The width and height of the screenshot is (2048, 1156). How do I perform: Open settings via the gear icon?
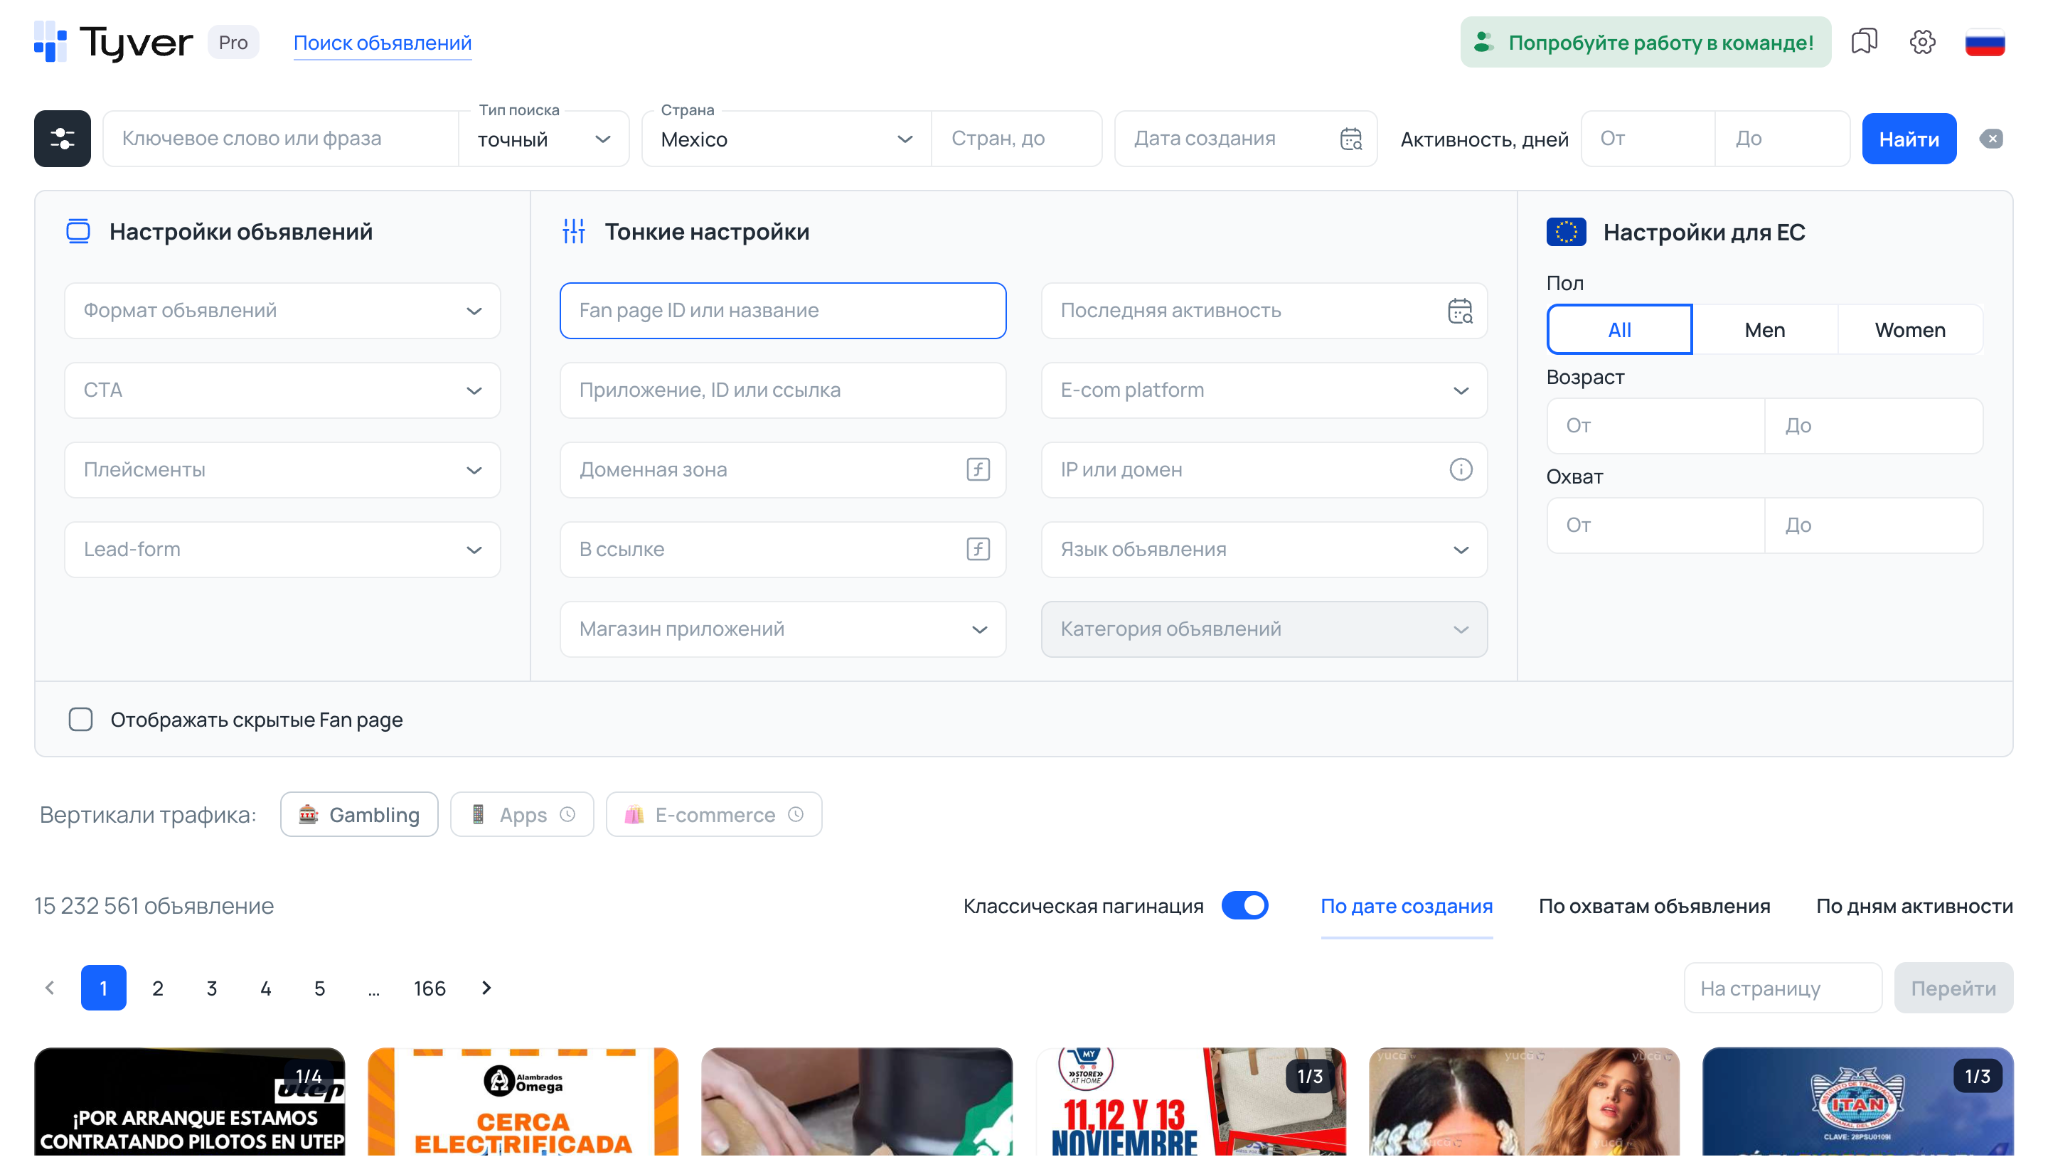(x=1922, y=42)
